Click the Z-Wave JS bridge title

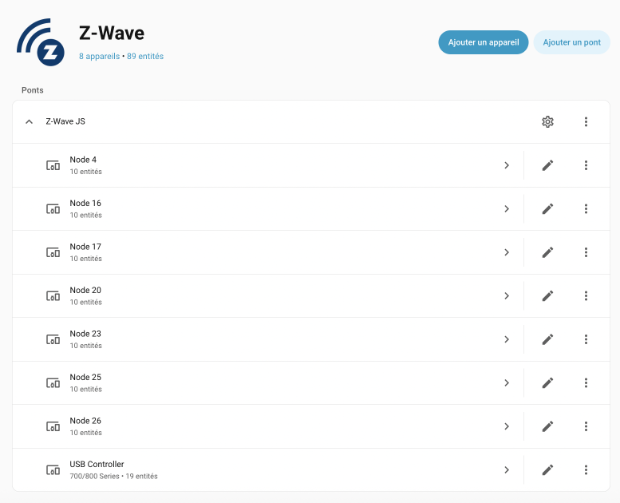[x=65, y=121]
